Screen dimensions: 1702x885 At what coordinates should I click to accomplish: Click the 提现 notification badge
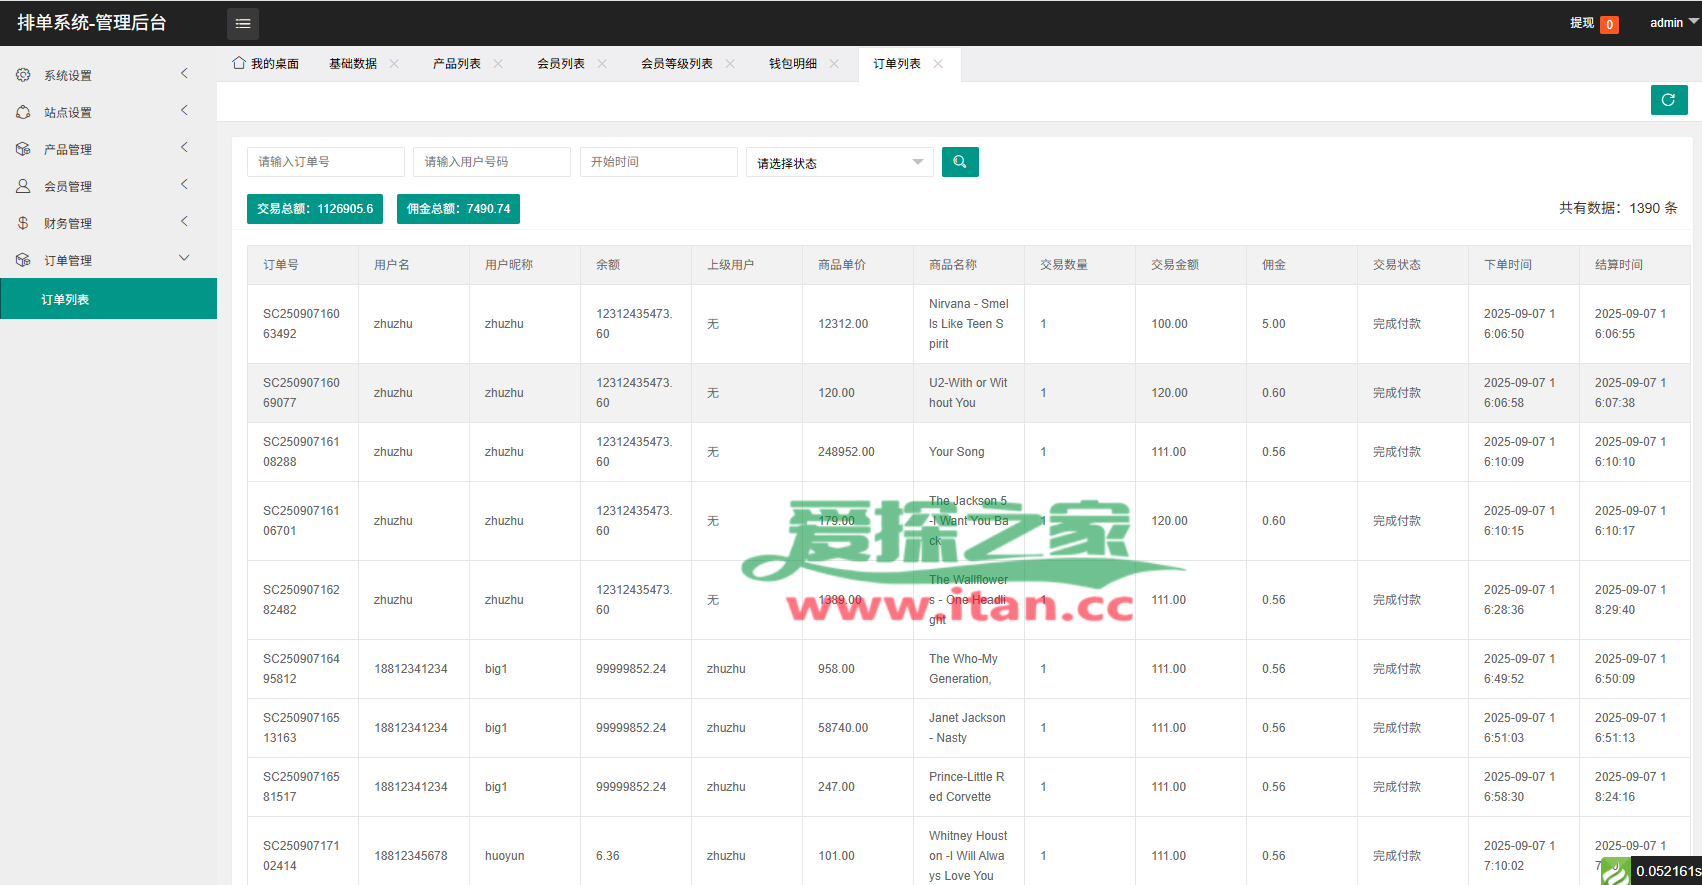1609,24
